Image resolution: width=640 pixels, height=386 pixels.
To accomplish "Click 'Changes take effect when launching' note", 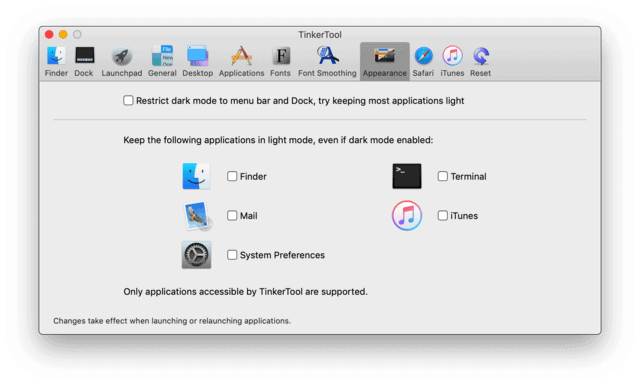I will pos(172,321).
